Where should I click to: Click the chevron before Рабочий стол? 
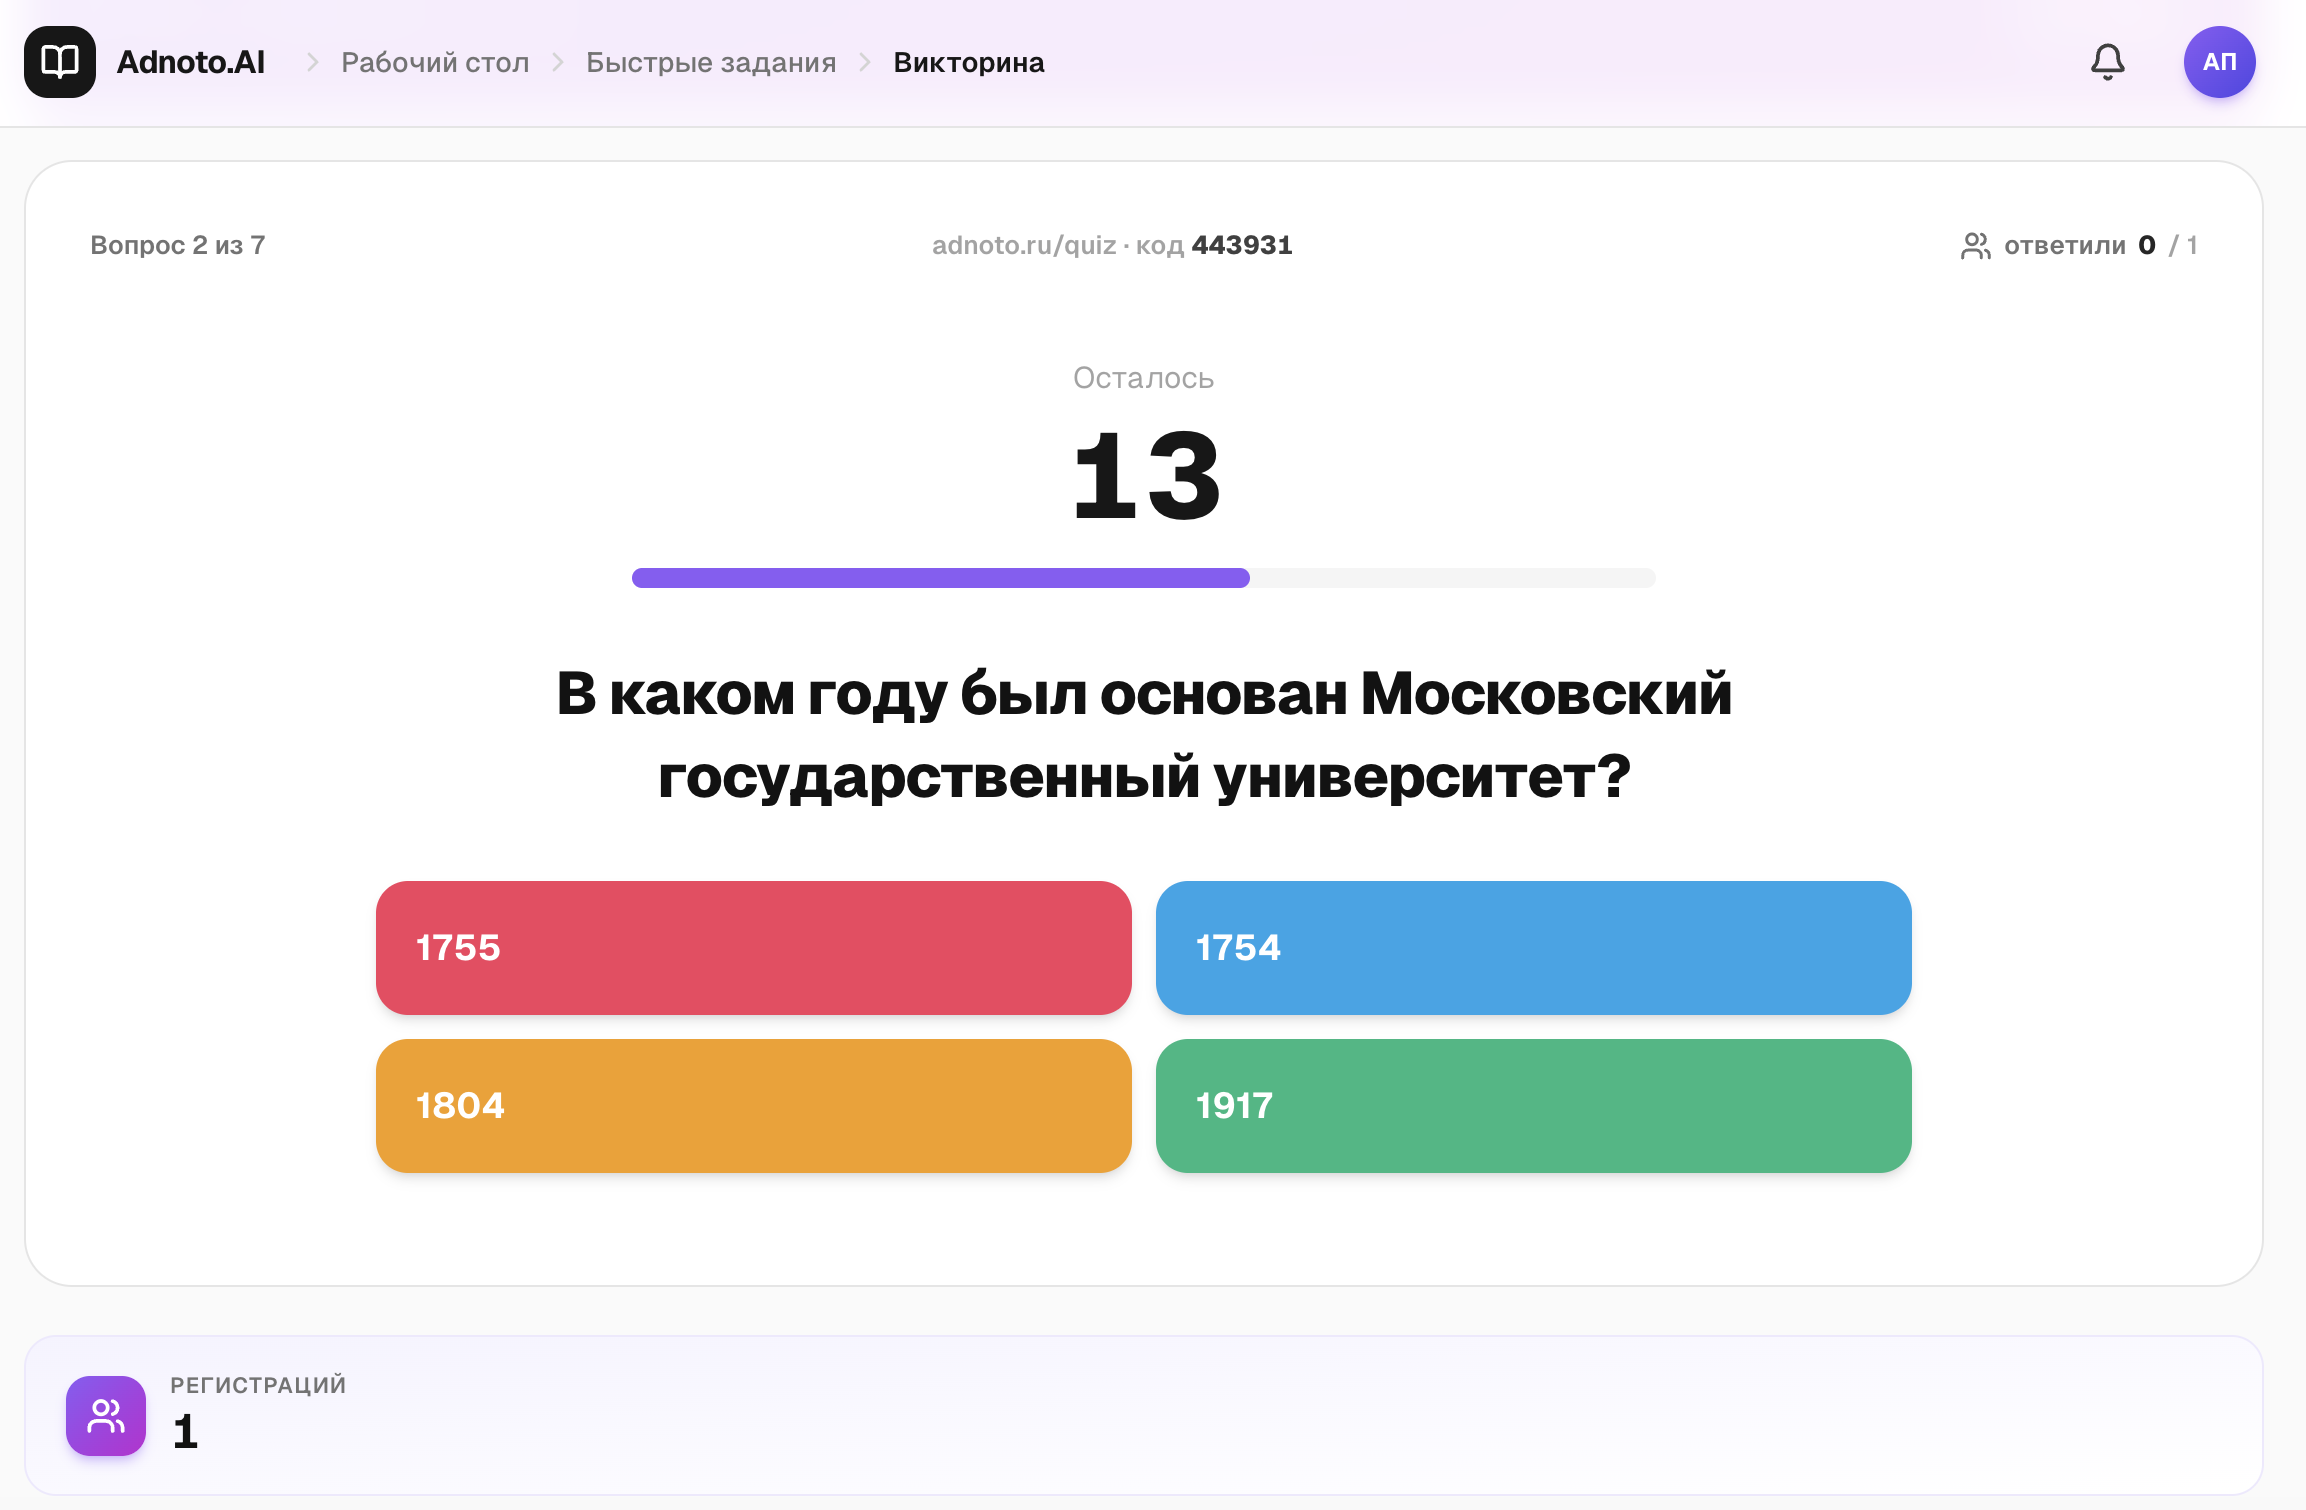click(313, 62)
